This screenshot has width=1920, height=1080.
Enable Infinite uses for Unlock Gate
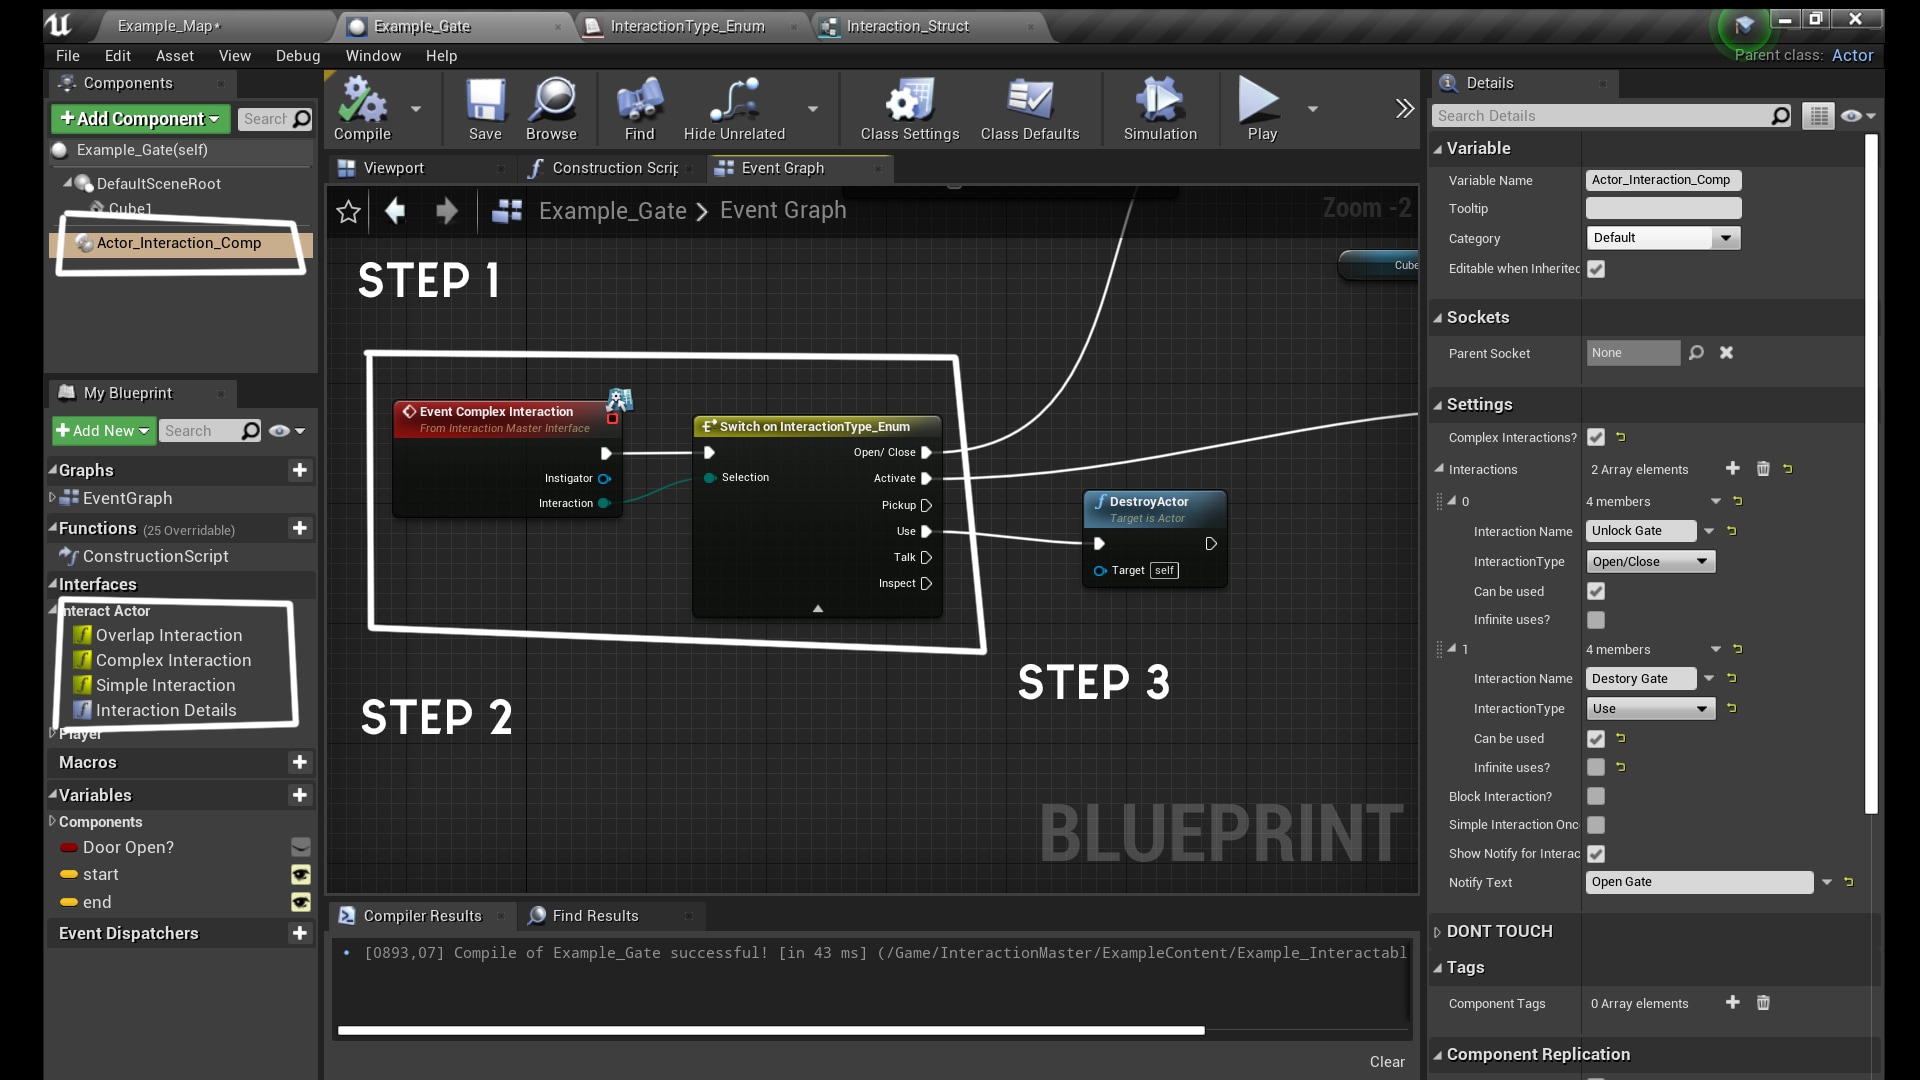pos(1596,620)
